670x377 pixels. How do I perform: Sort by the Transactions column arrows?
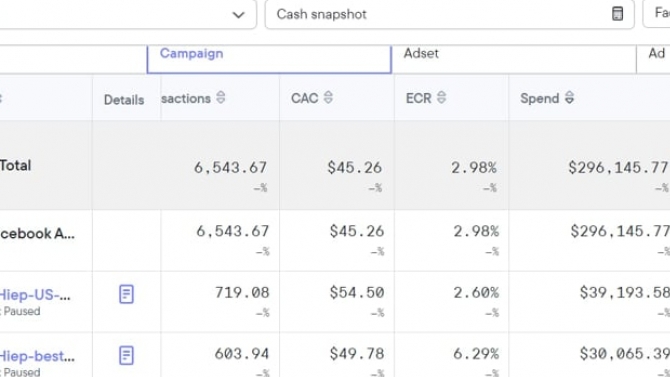[220, 97]
